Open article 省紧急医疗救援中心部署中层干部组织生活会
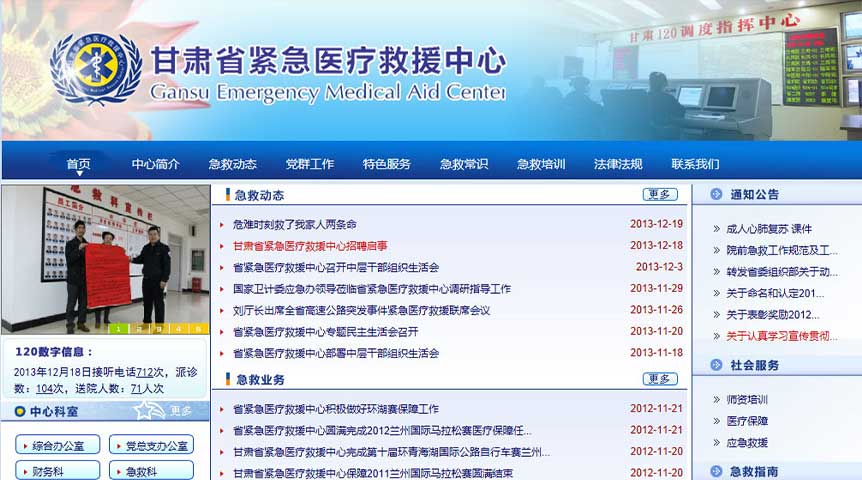 tap(336, 353)
